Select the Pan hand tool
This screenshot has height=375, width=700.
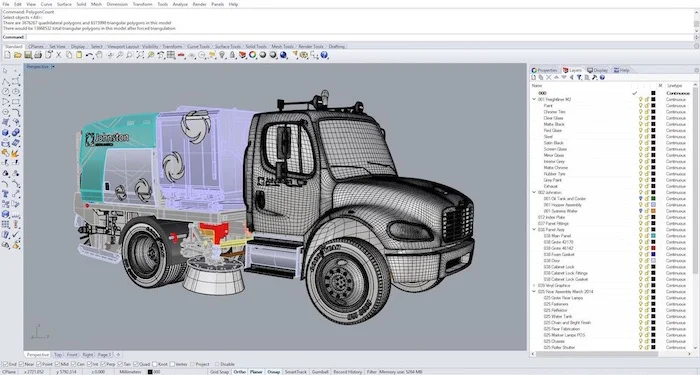99,55
